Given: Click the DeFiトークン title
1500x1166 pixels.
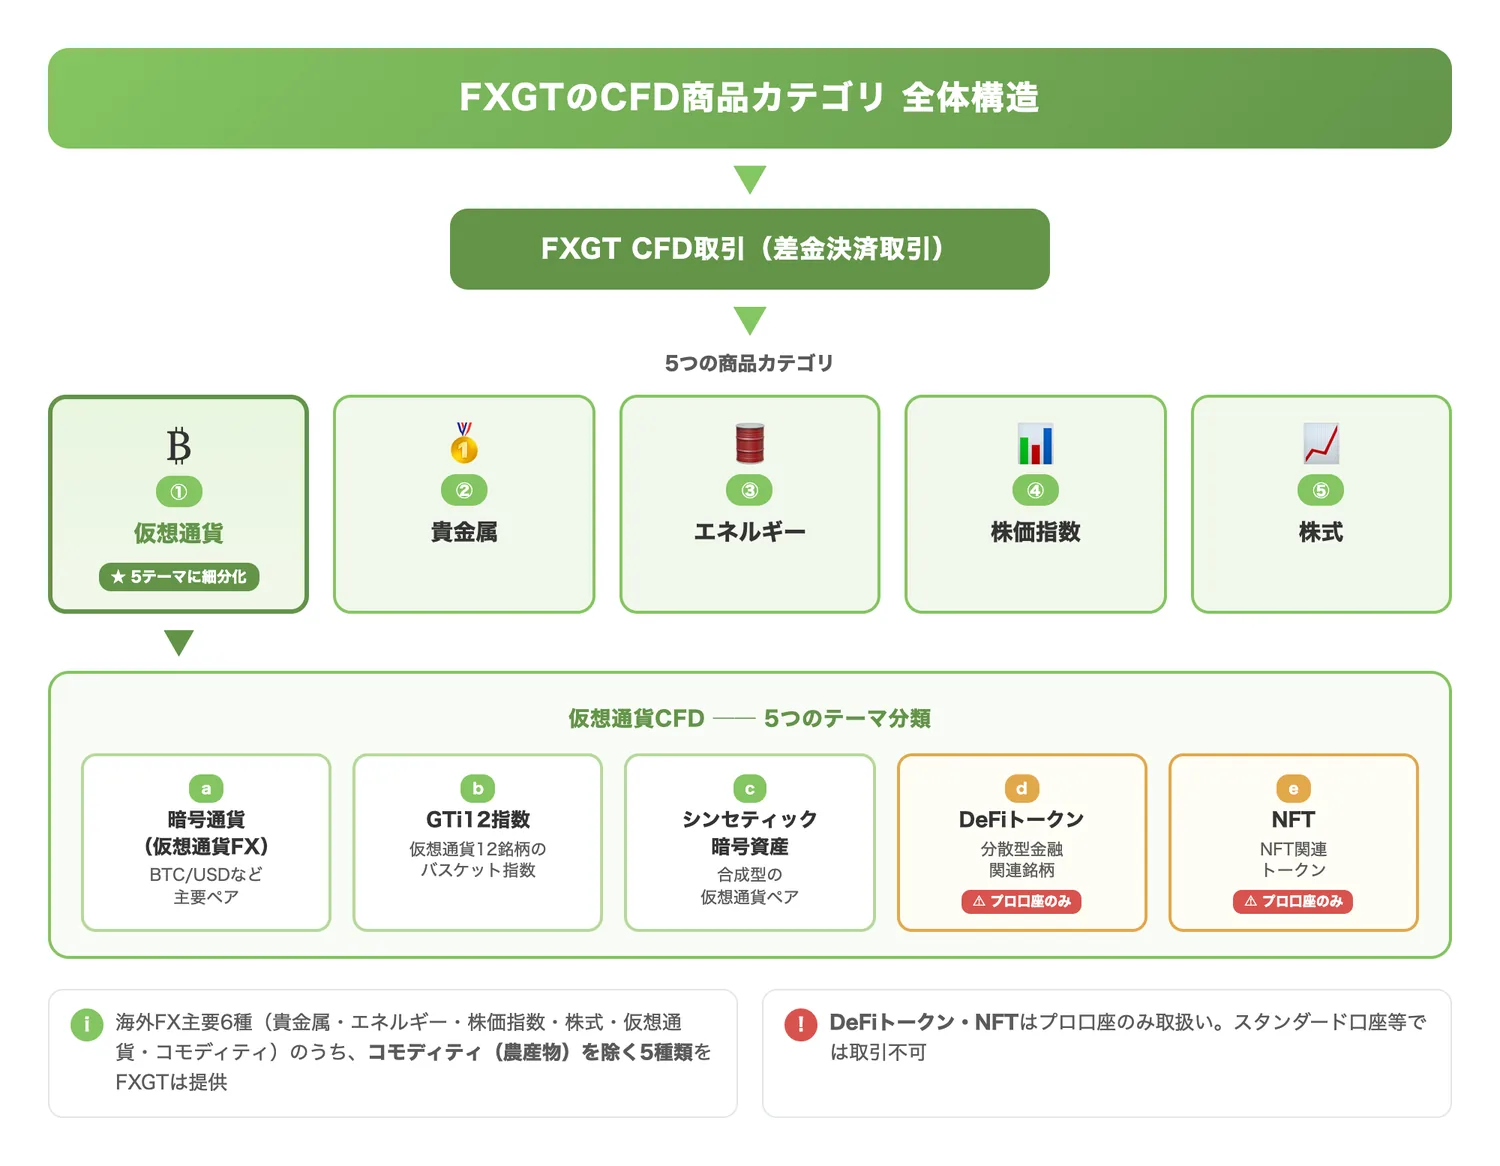Looking at the screenshot, I should (x=1021, y=819).
